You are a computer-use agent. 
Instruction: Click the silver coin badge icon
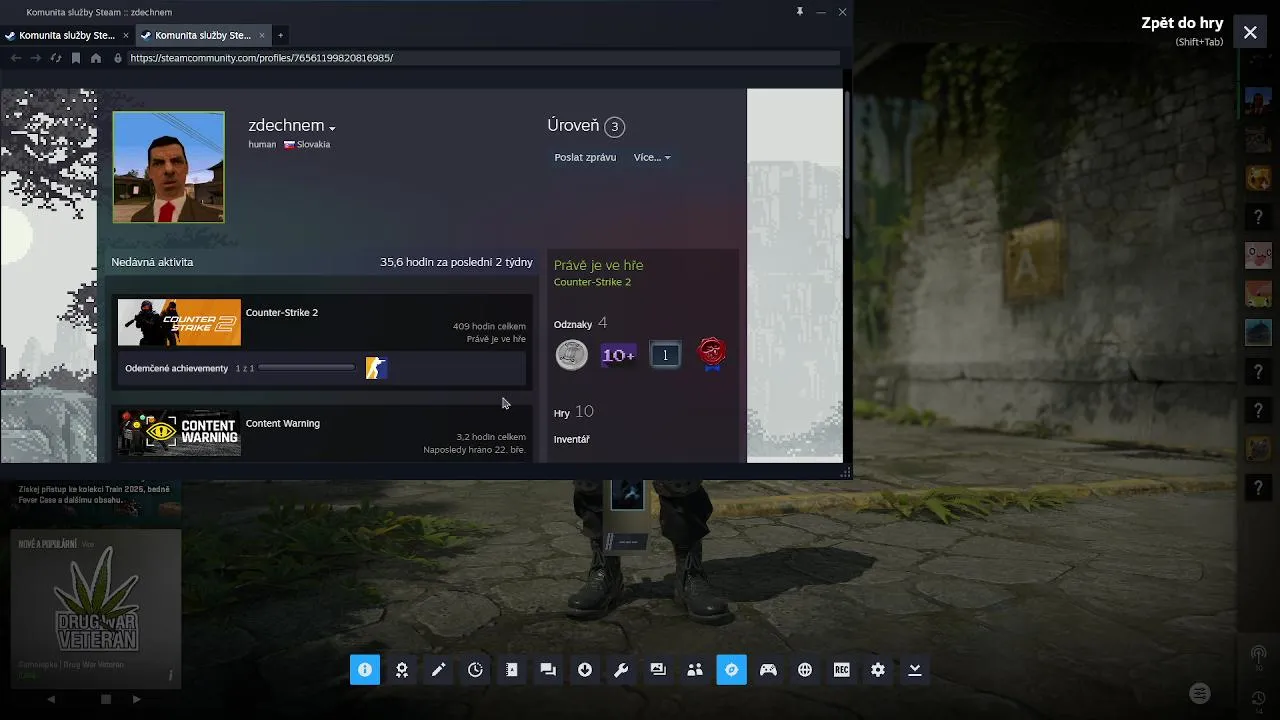(572, 354)
